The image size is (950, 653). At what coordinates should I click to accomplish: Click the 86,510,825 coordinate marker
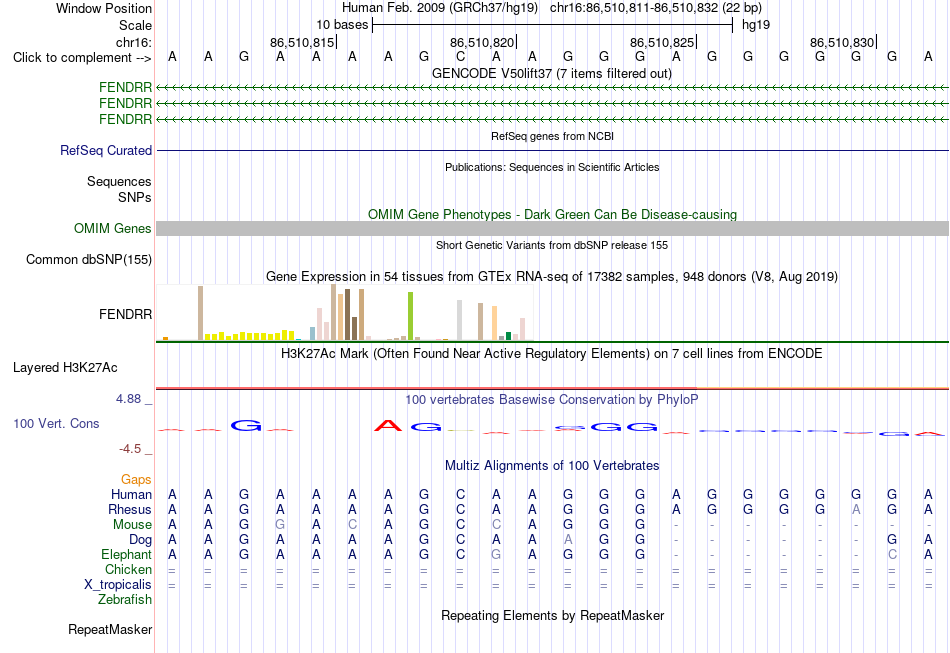click(662, 42)
